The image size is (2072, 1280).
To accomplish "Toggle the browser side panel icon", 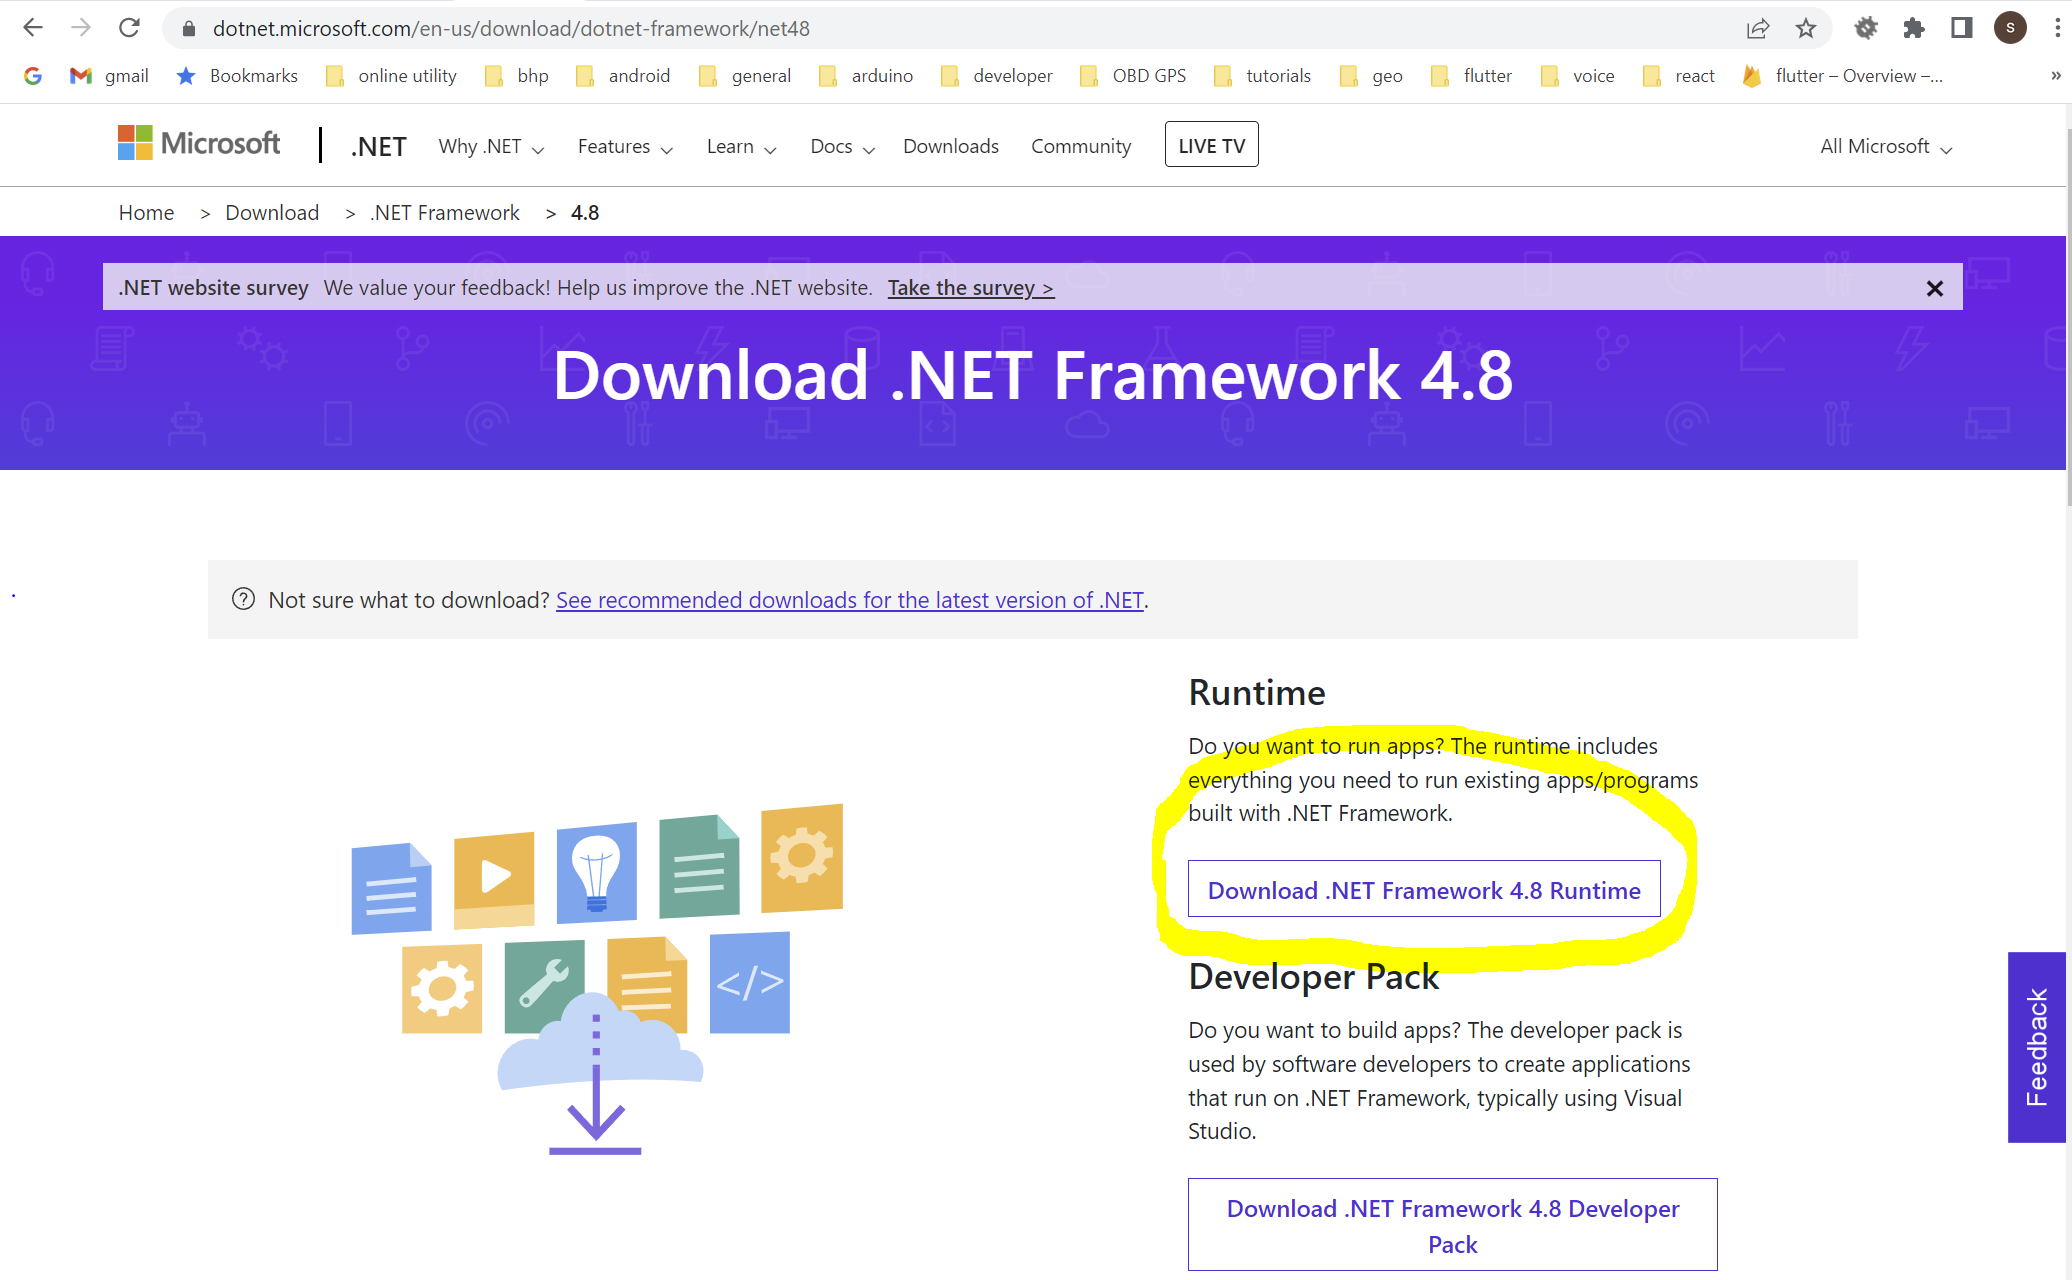I will coord(1961,28).
